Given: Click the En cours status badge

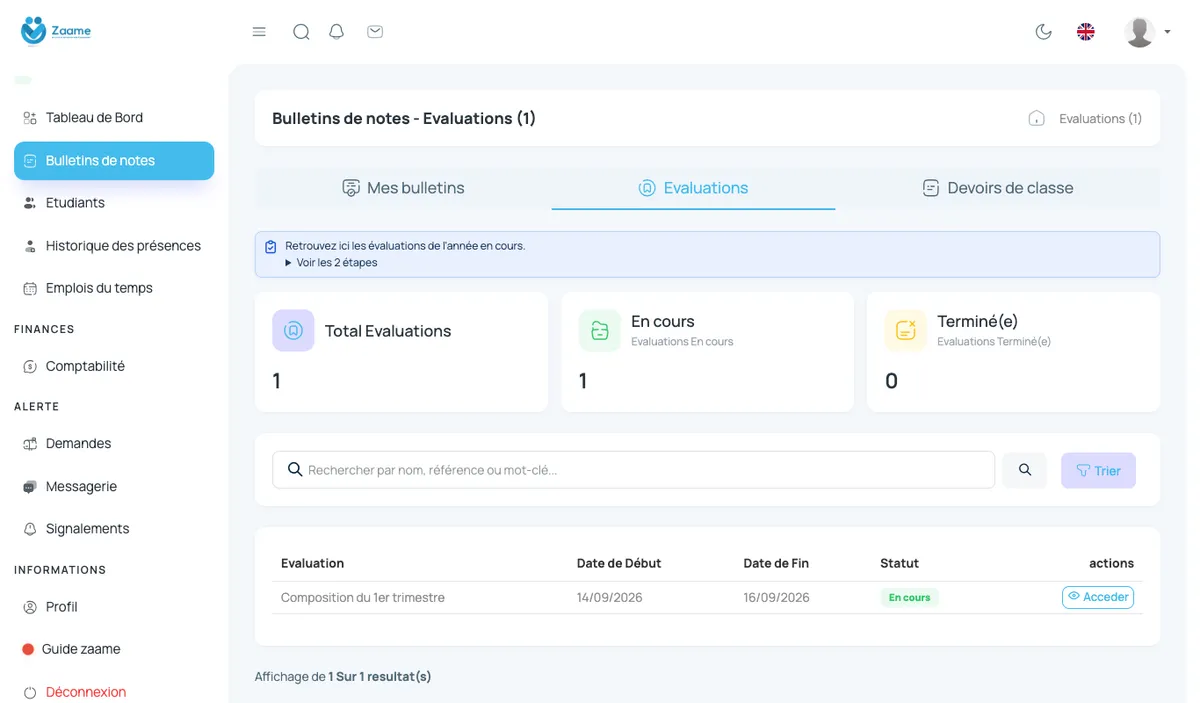Looking at the screenshot, I should pyautogui.click(x=909, y=598).
